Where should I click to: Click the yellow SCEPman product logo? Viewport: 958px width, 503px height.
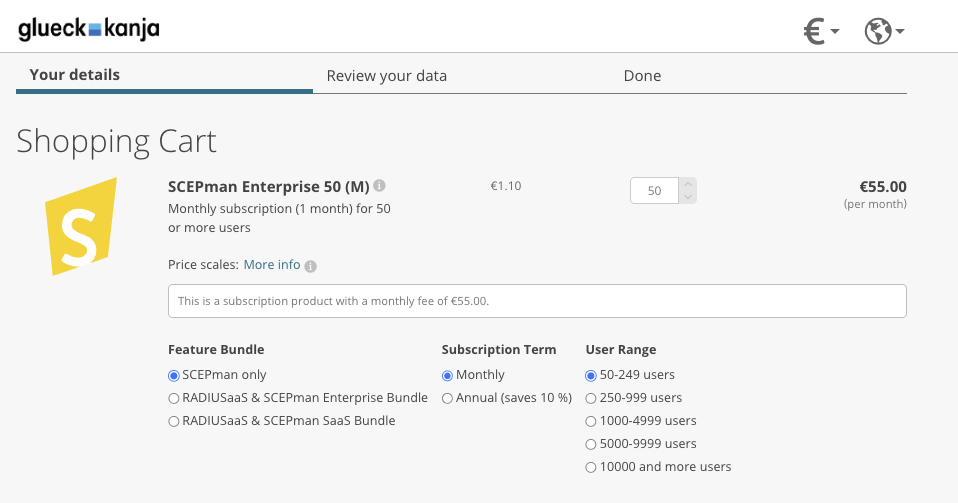pyautogui.click(x=82, y=226)
